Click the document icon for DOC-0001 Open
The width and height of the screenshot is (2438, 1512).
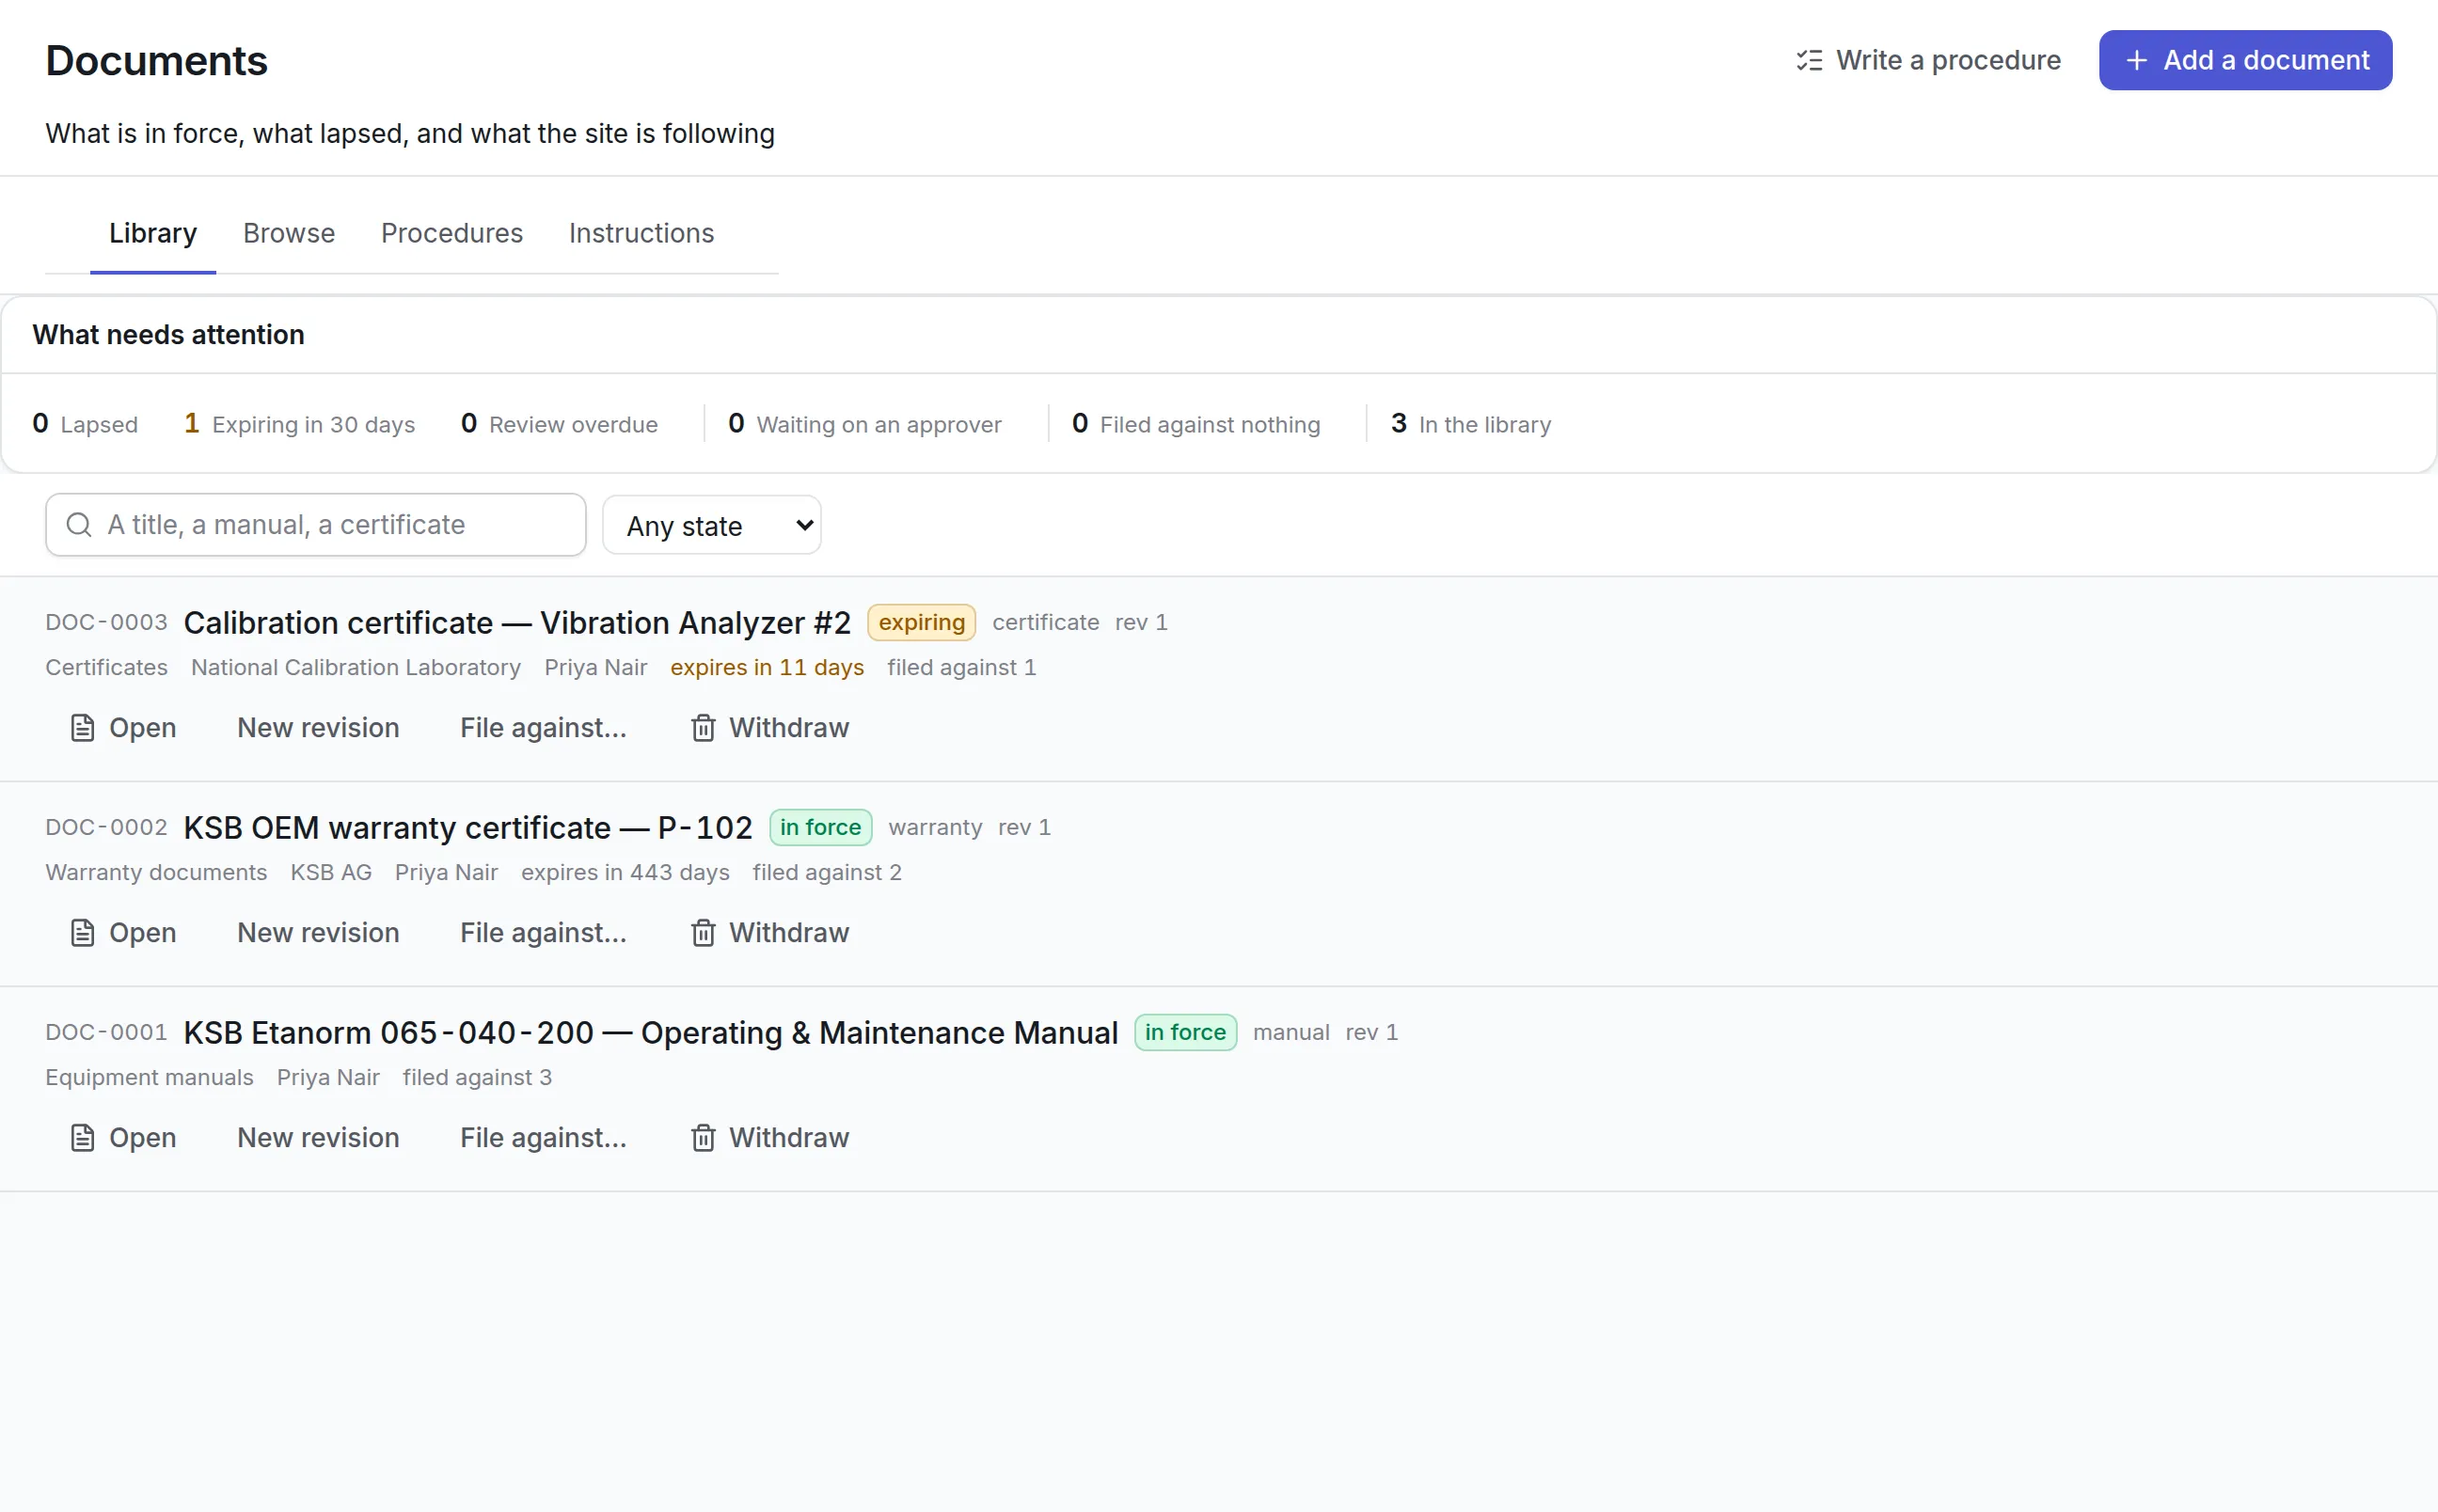[x=82, y=1137]
